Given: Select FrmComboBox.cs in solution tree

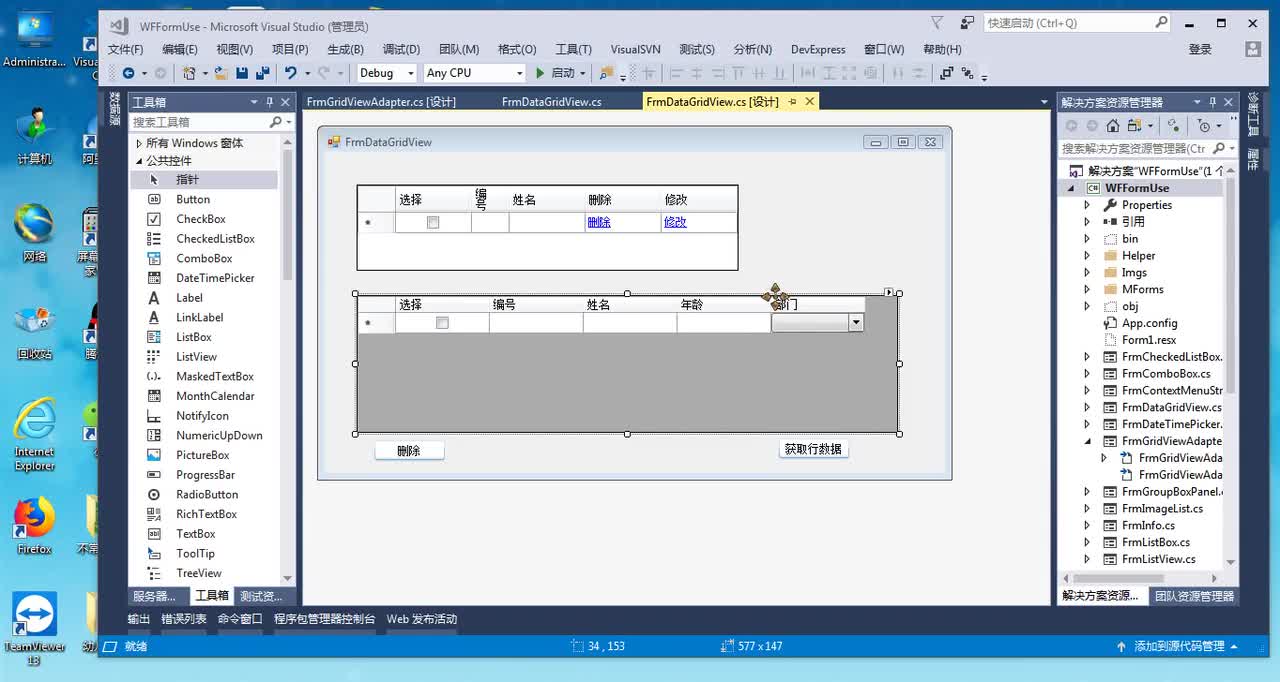Looking at the screenshot, I should click(x=1166, y=374).
